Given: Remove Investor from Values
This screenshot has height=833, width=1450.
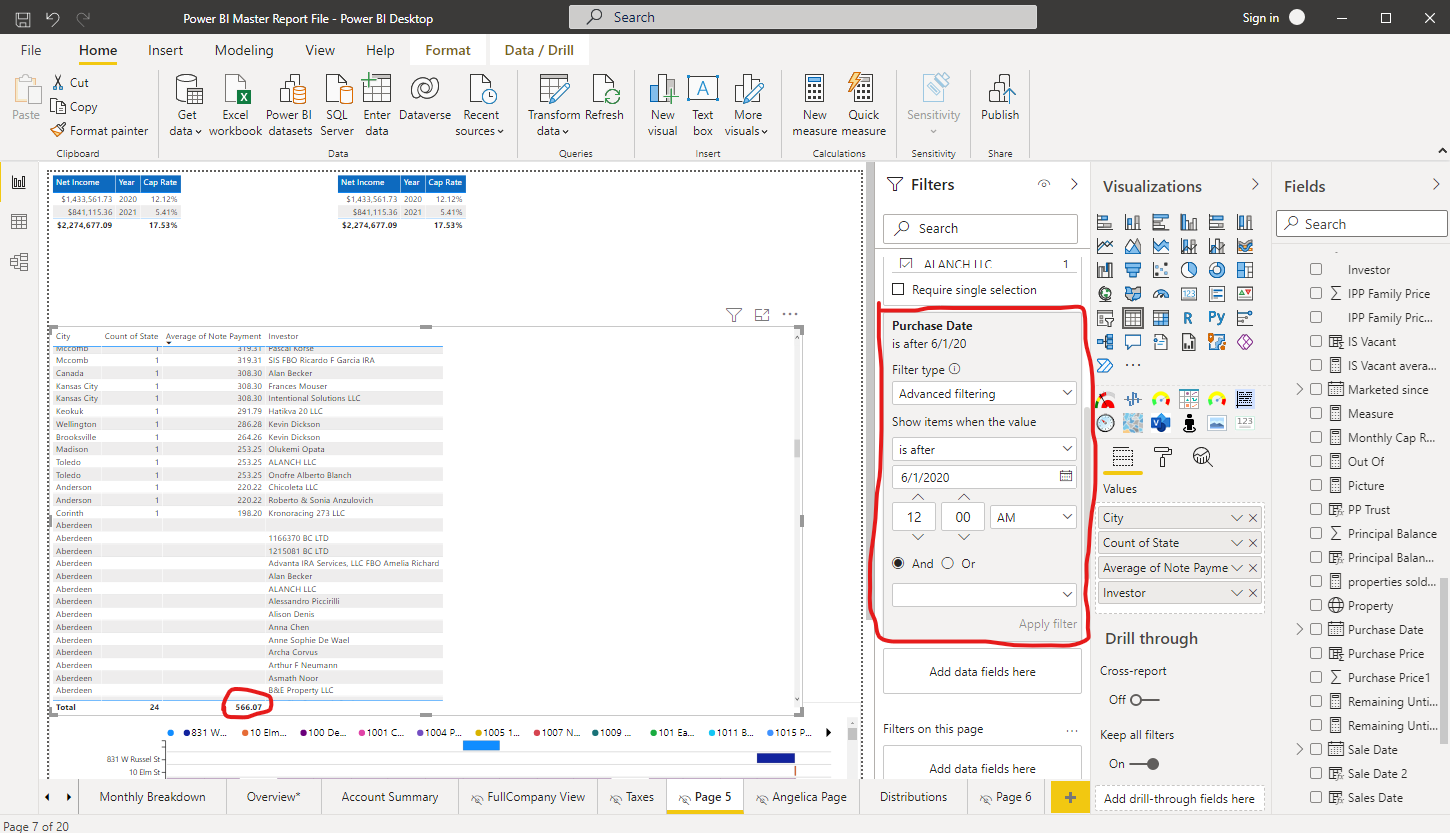Looking at the screenshot, I should click(1254, 593).
